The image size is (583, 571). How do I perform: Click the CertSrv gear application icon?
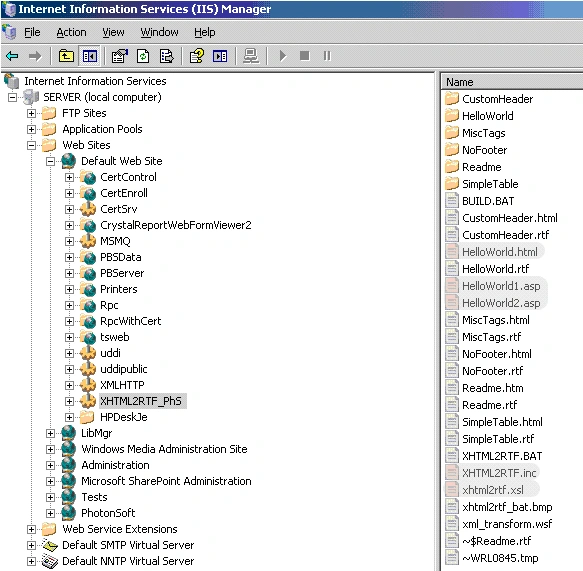tap(88, 209)
